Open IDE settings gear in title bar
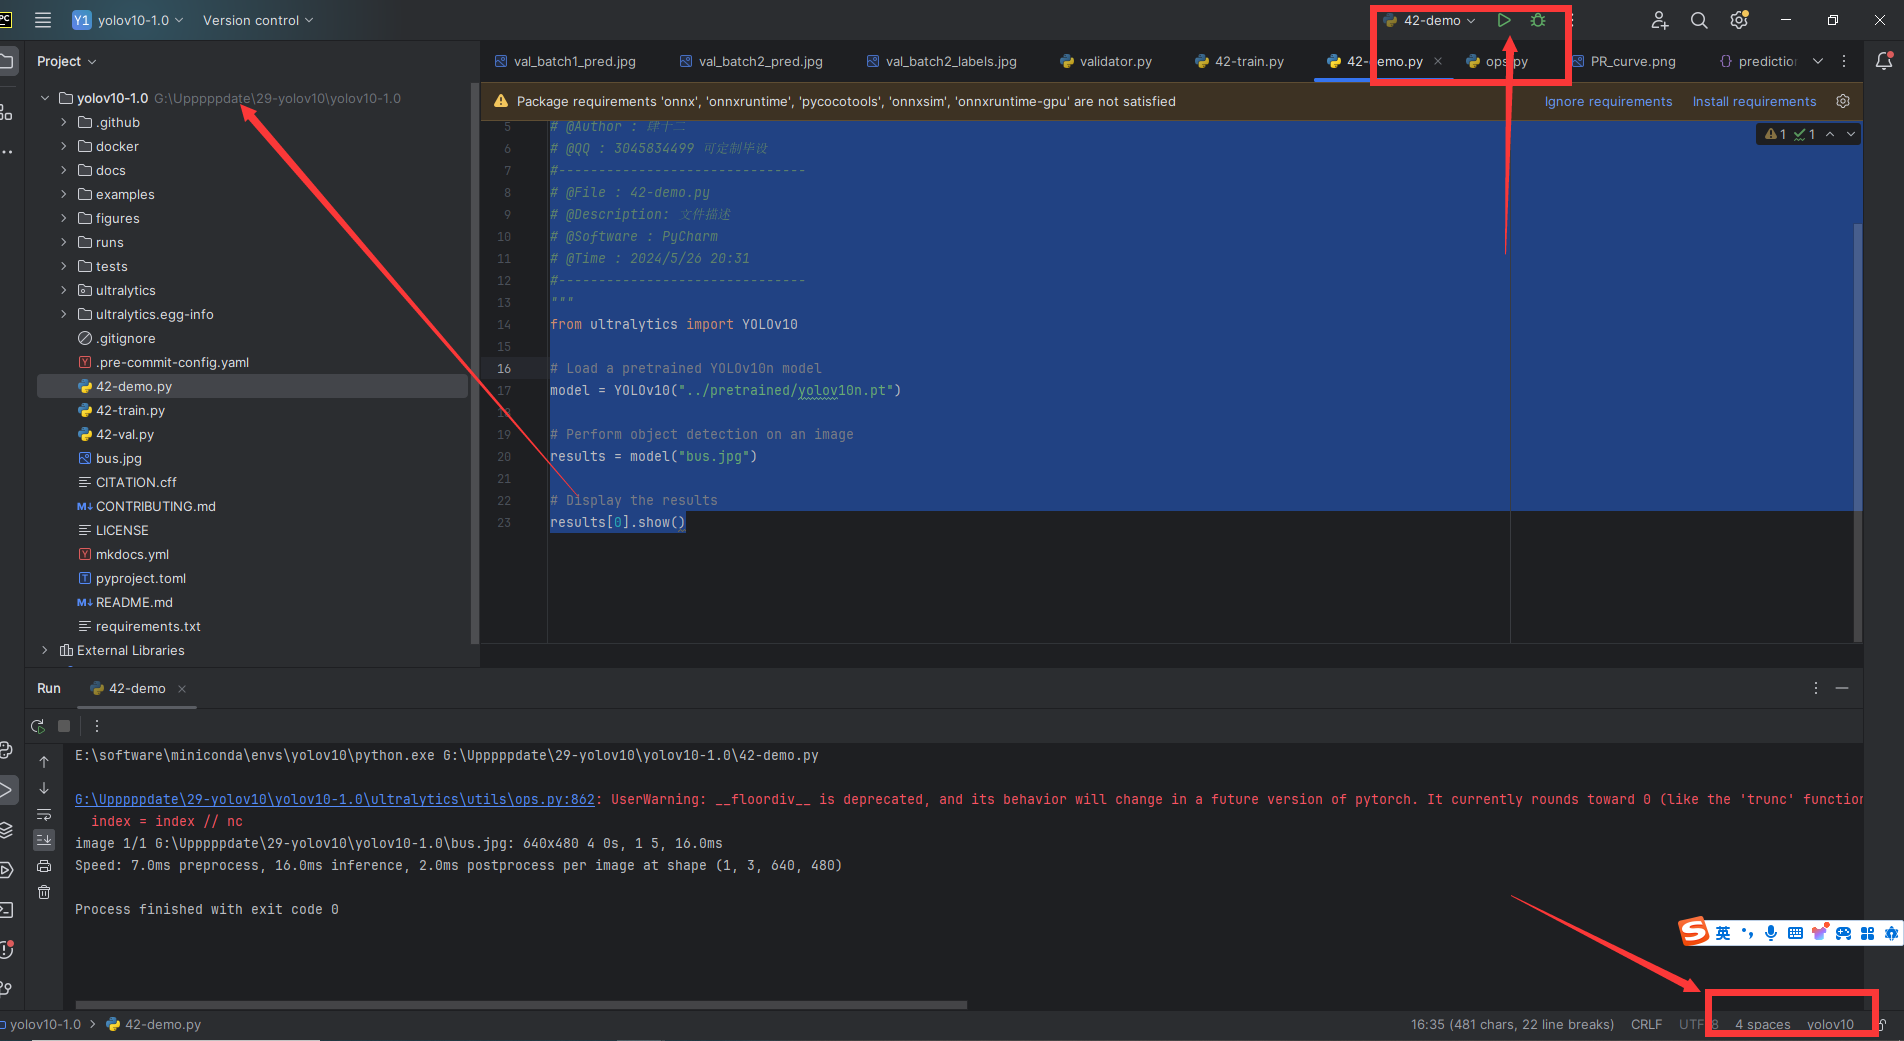 coord(1739,20)
